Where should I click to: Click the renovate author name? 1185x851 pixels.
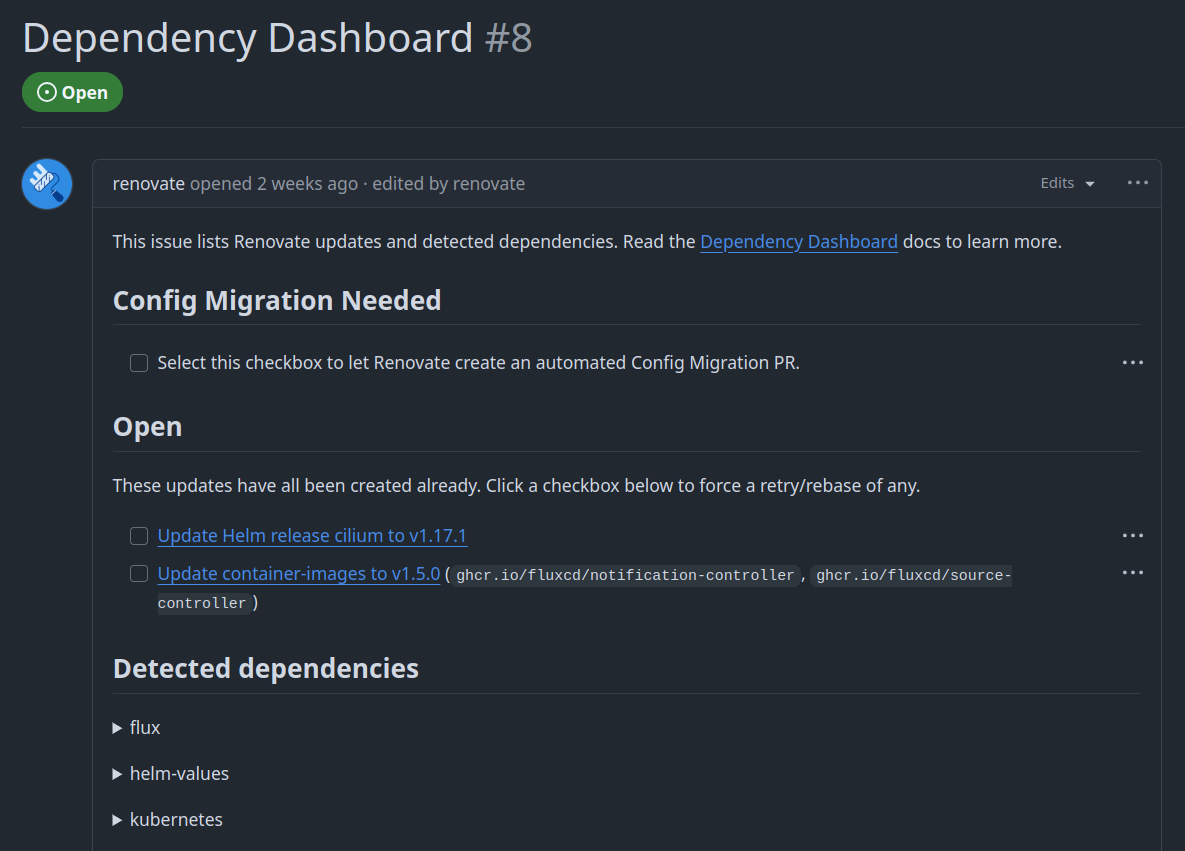[149, 184]
